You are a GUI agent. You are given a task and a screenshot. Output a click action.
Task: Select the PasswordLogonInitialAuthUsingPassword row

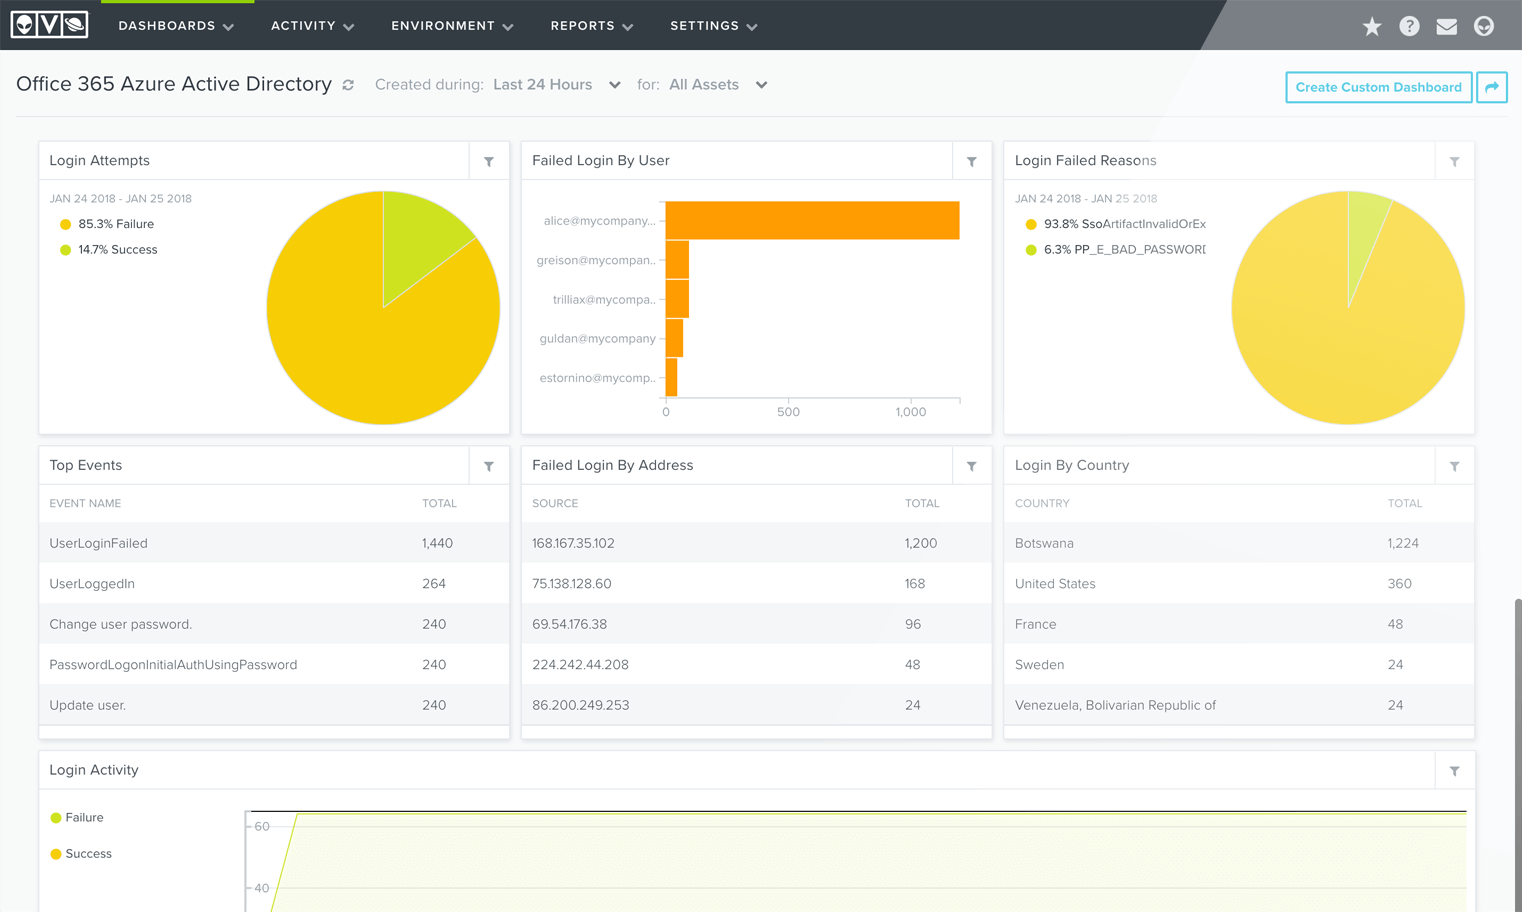pos(274,665)
